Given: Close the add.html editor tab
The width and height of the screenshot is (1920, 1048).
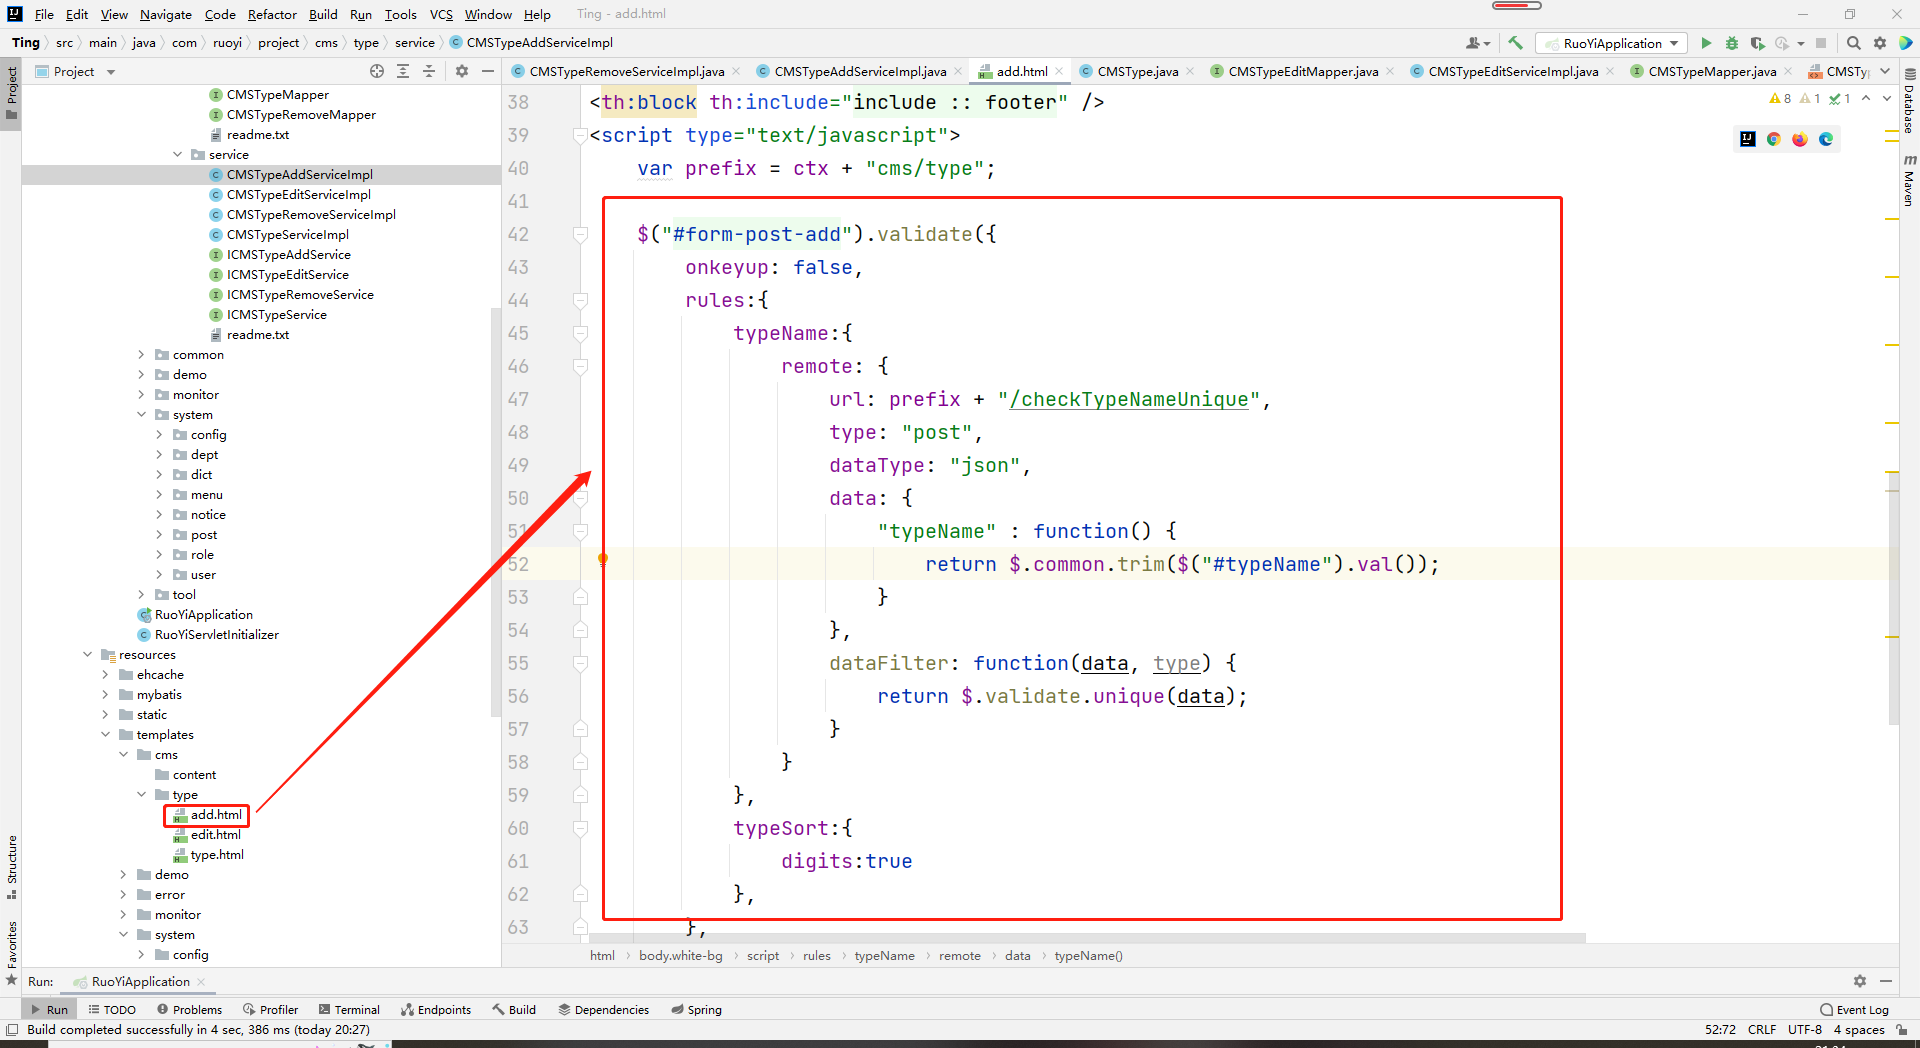Looking at the screenshot, I should (x=1059, y=71).
